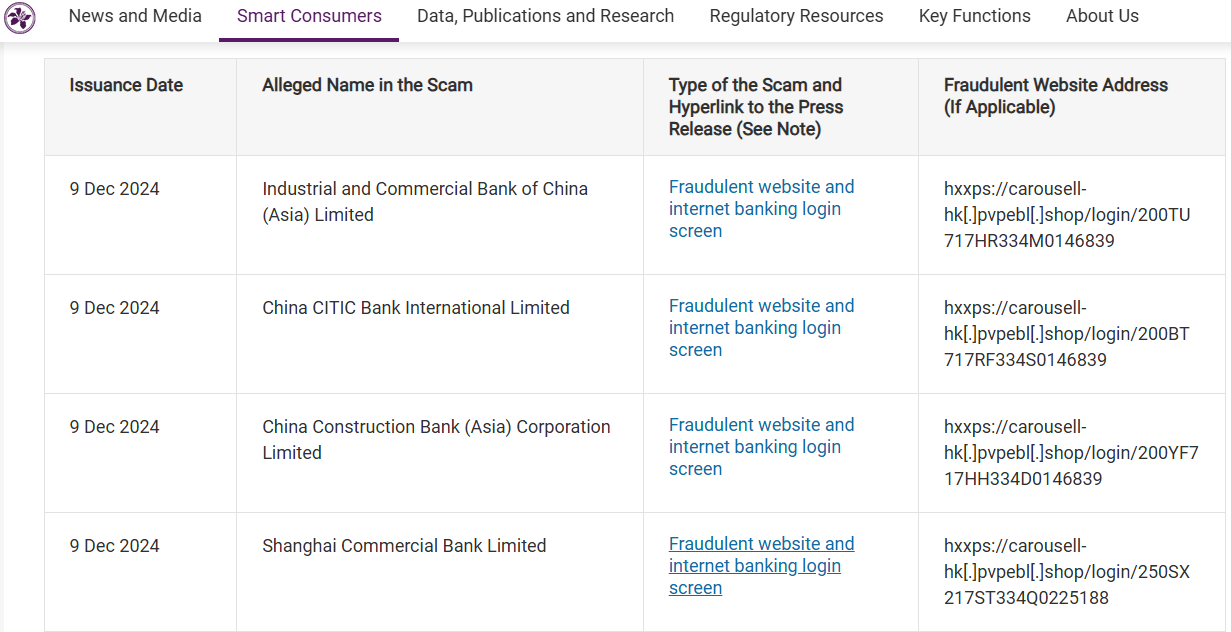Select the Shanghai Commercial Bank Limited name cell

pos(404,546)
